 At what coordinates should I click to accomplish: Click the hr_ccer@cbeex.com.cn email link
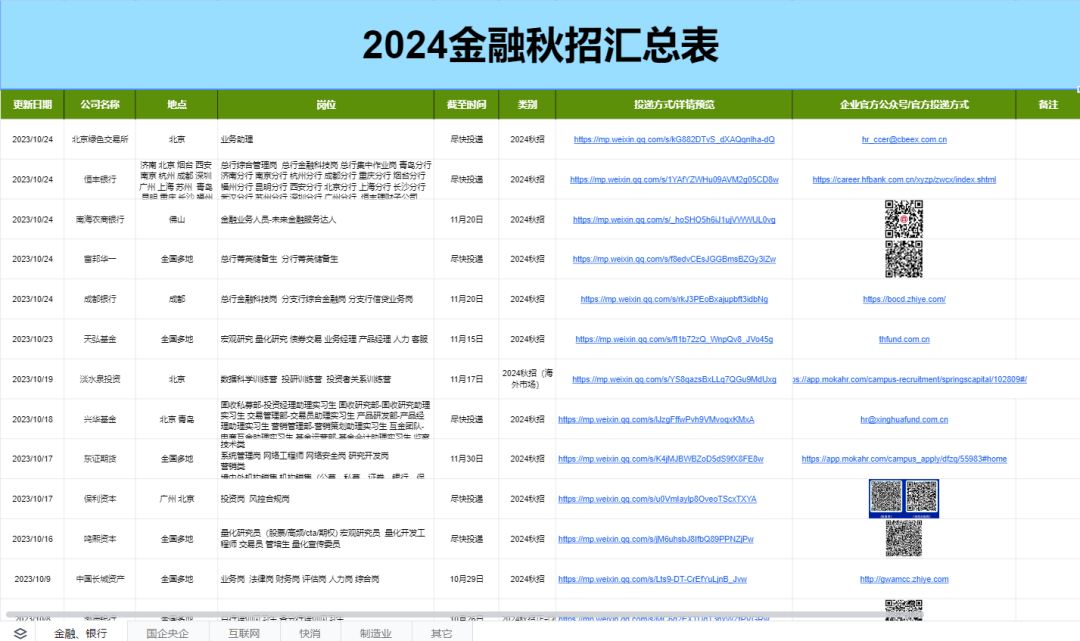pos(904,139)
